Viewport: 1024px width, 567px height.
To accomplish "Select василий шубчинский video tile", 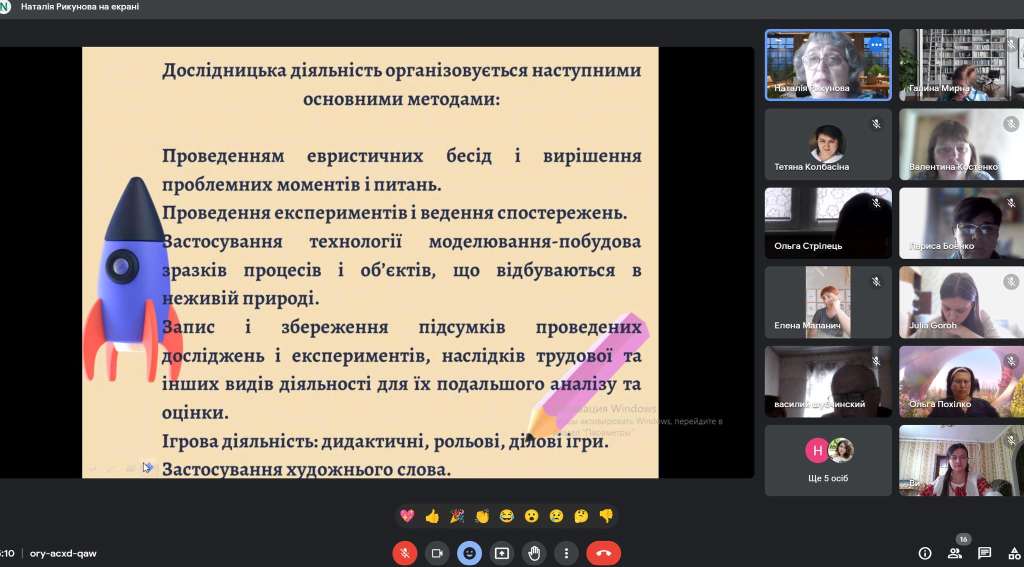I will (828, 381).
